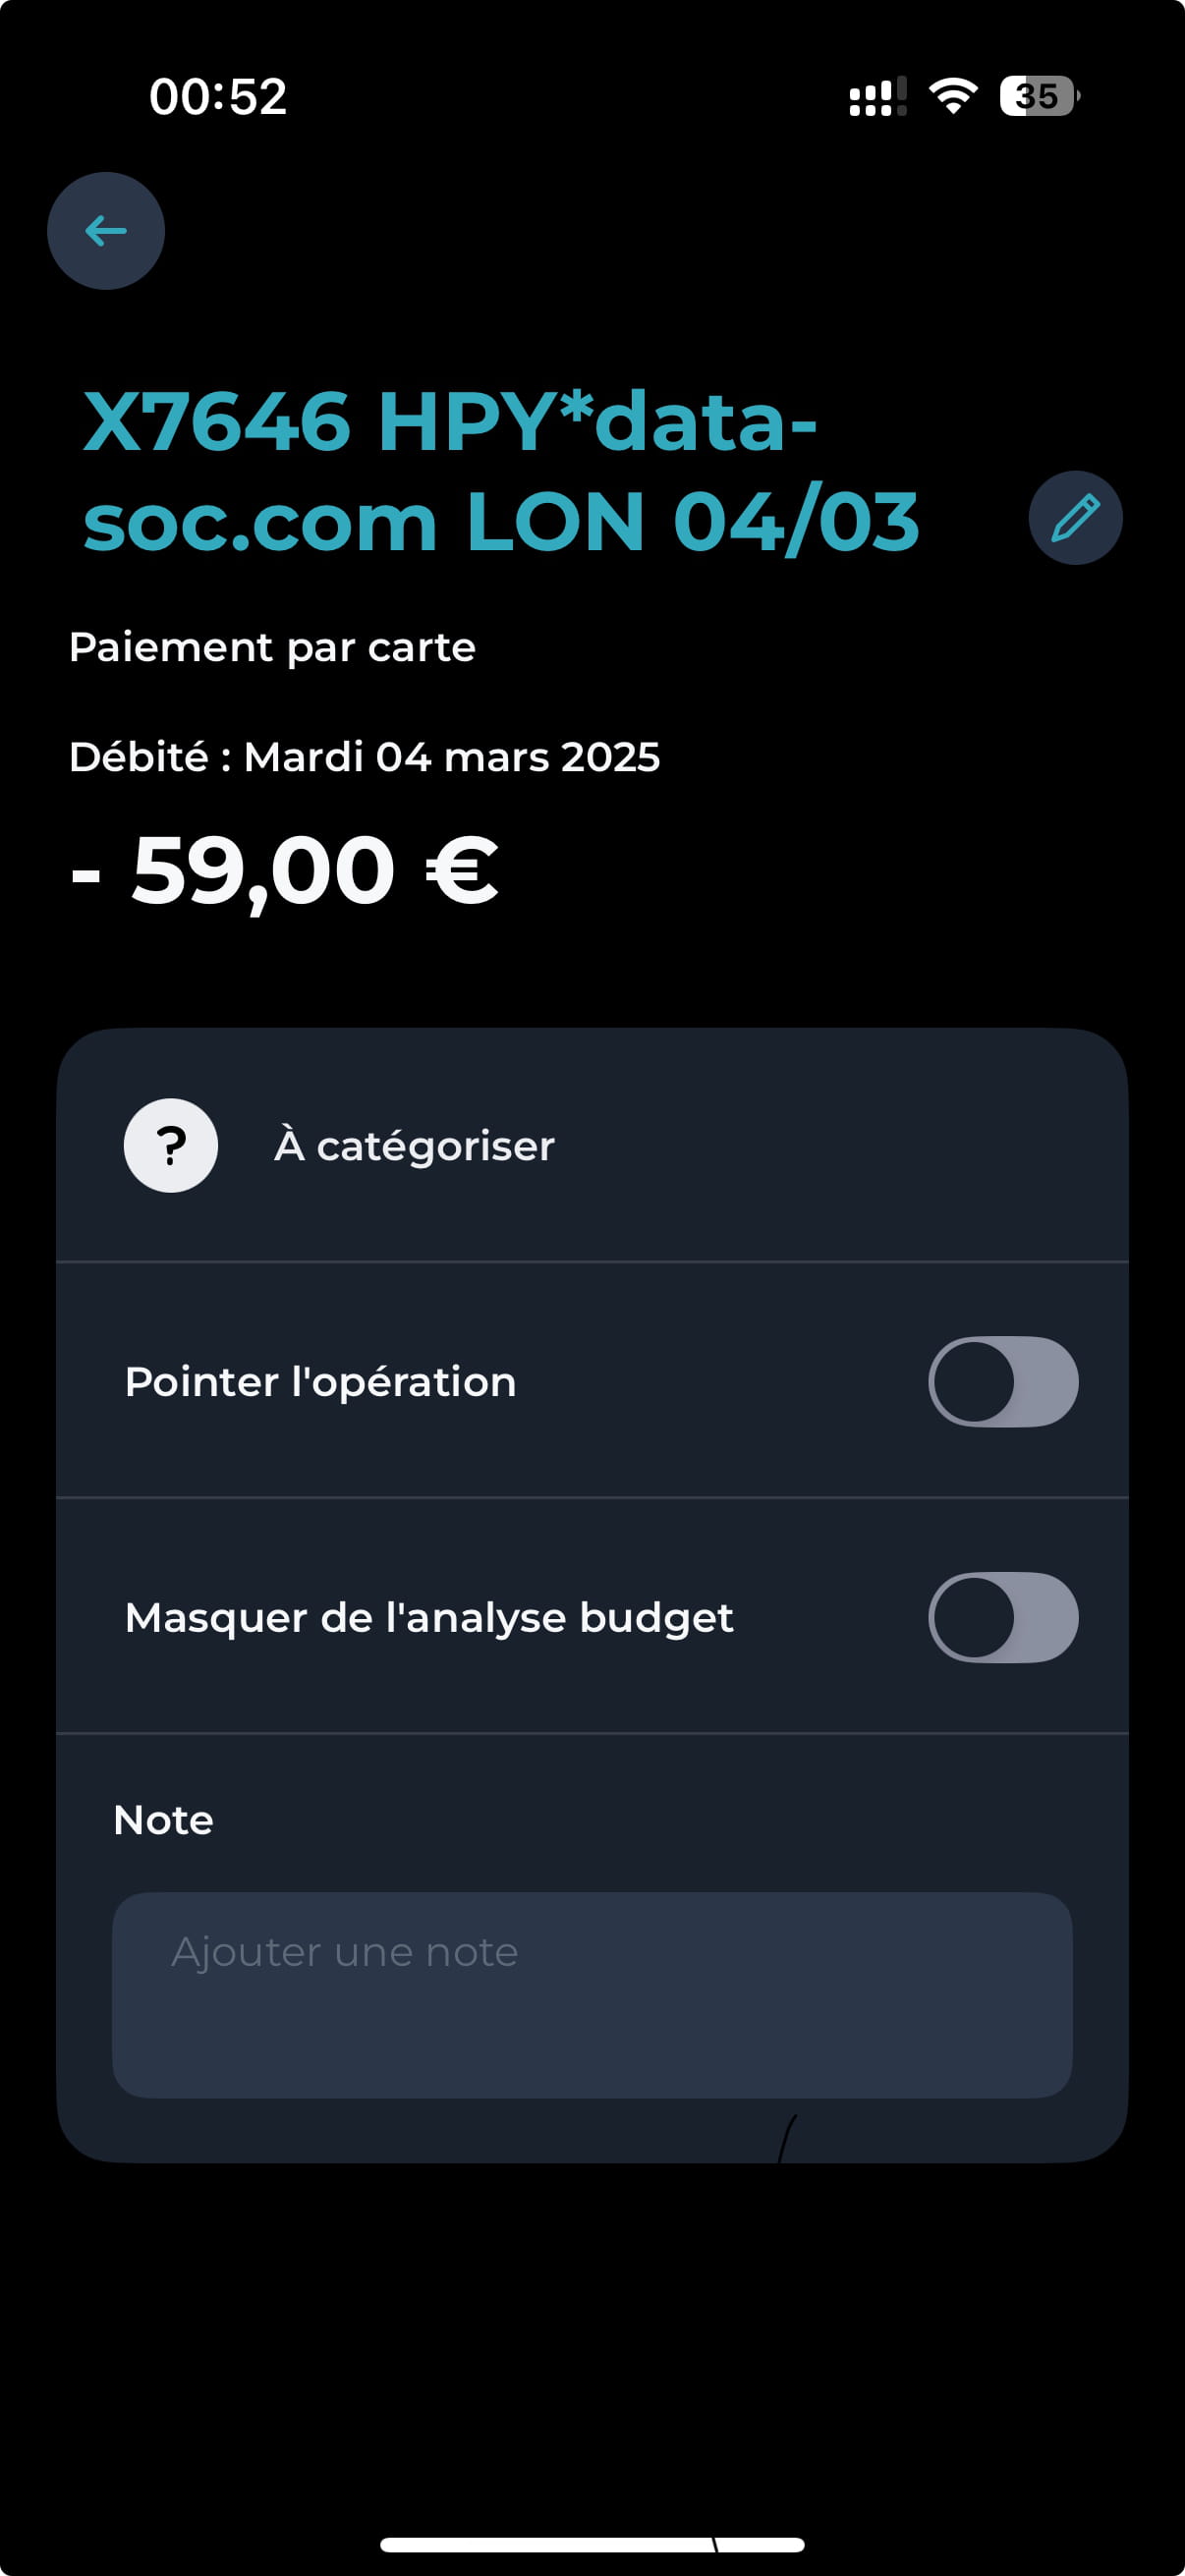Focus the note text area
Screen dimensions: 1185x2576
click(592, 2010)
